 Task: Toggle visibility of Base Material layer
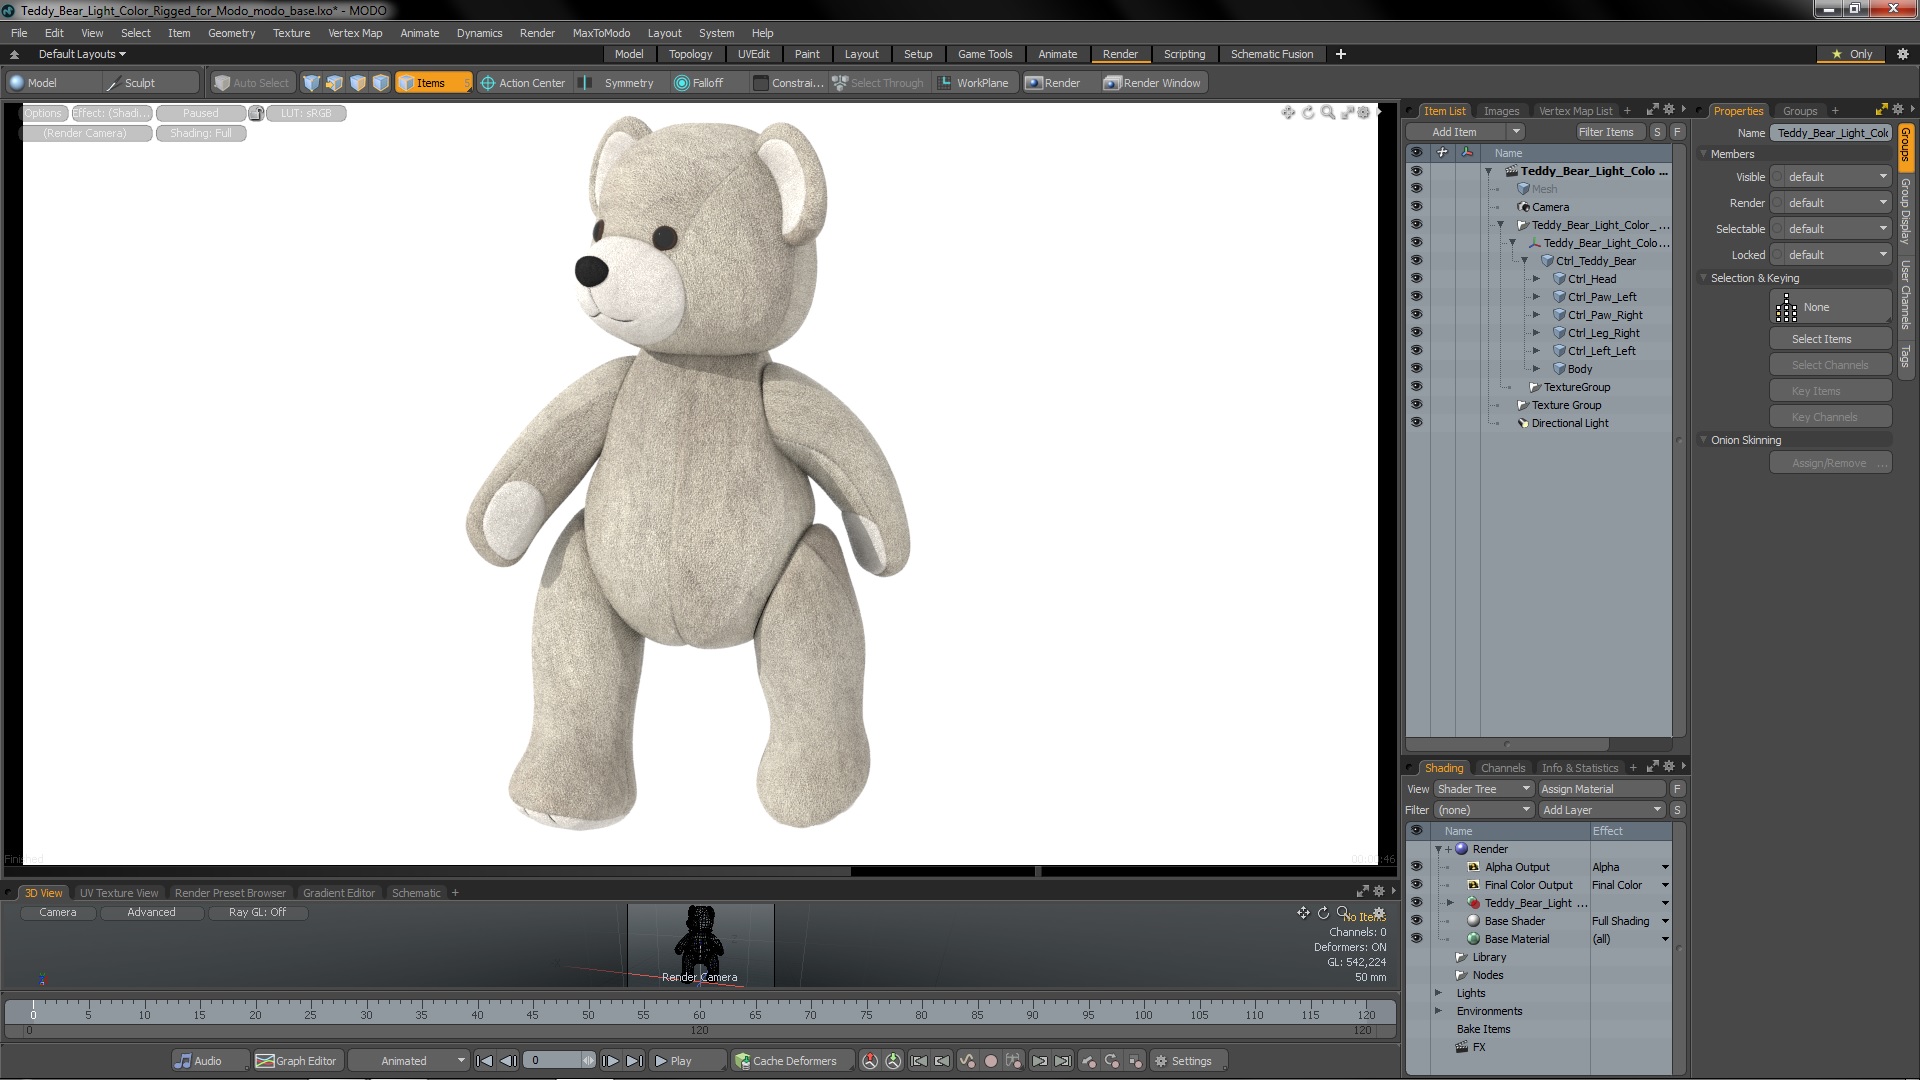pyautogui.click(x=1416, y=939)
